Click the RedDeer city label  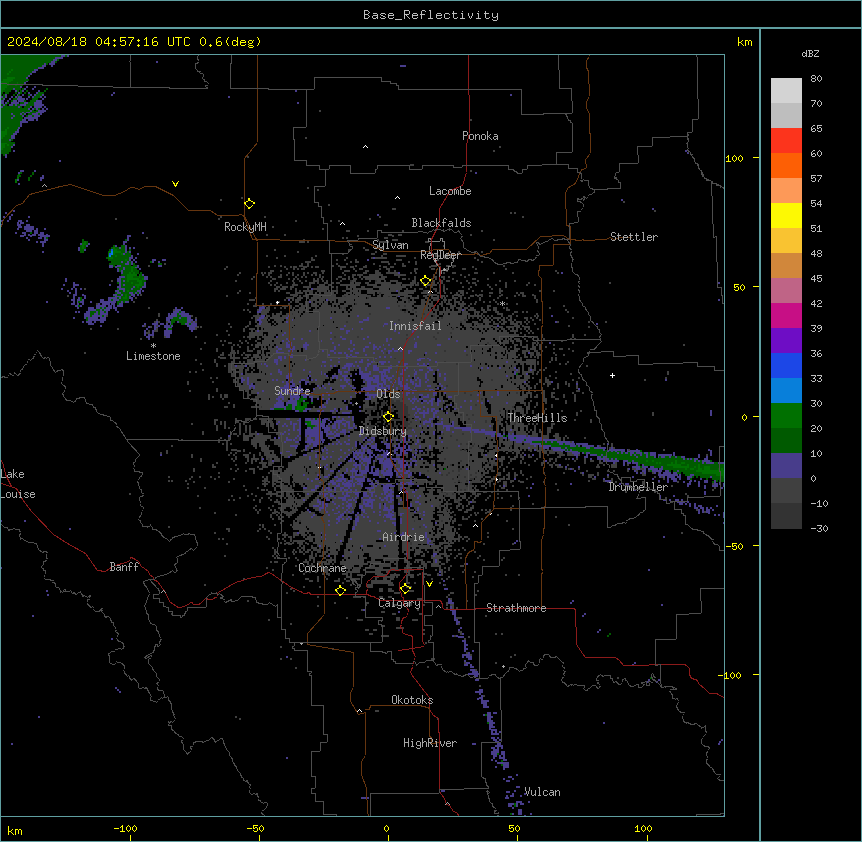point(440,255)
